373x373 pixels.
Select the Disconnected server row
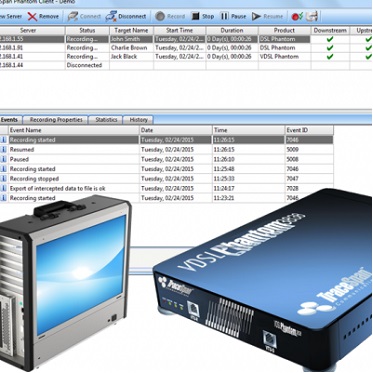(167, 65)
